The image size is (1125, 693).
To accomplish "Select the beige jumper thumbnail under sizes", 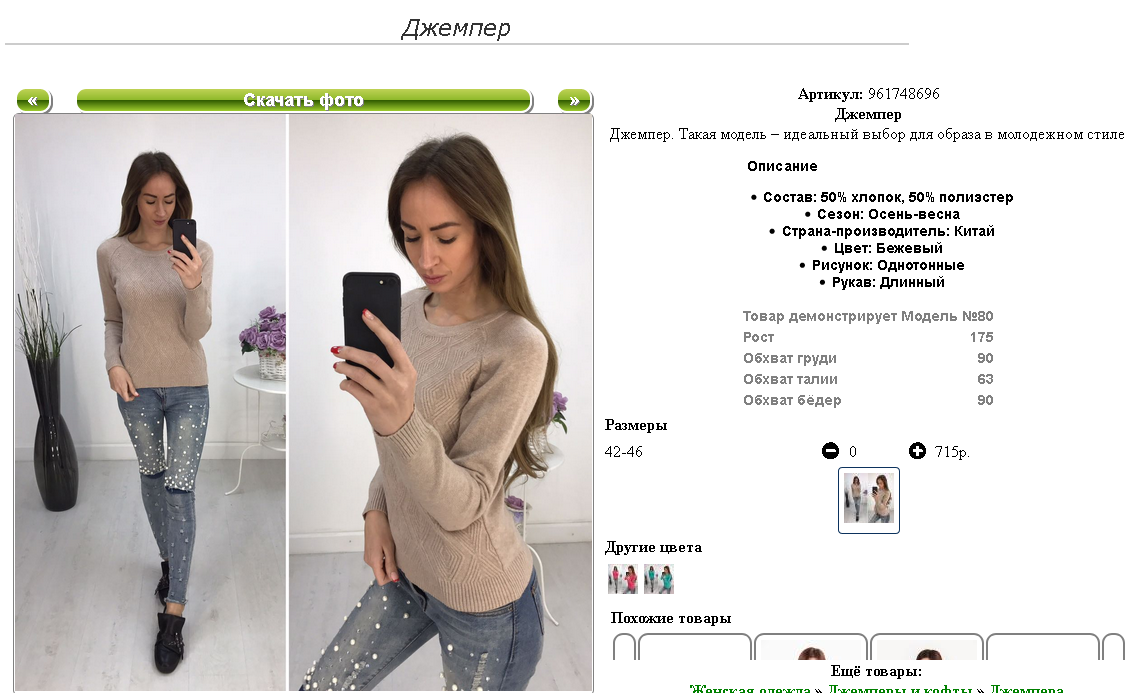I will [868, 500].
